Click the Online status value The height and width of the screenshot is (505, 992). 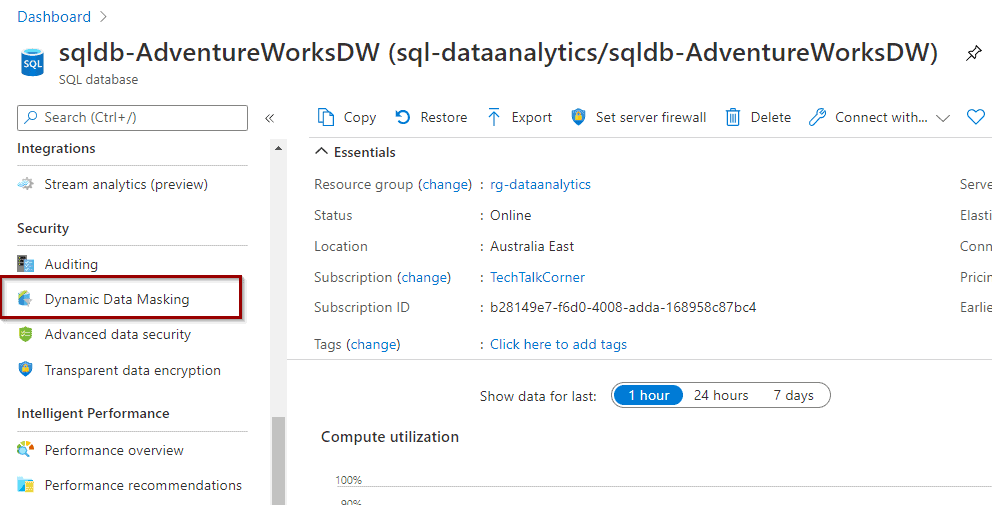[511, 215]
